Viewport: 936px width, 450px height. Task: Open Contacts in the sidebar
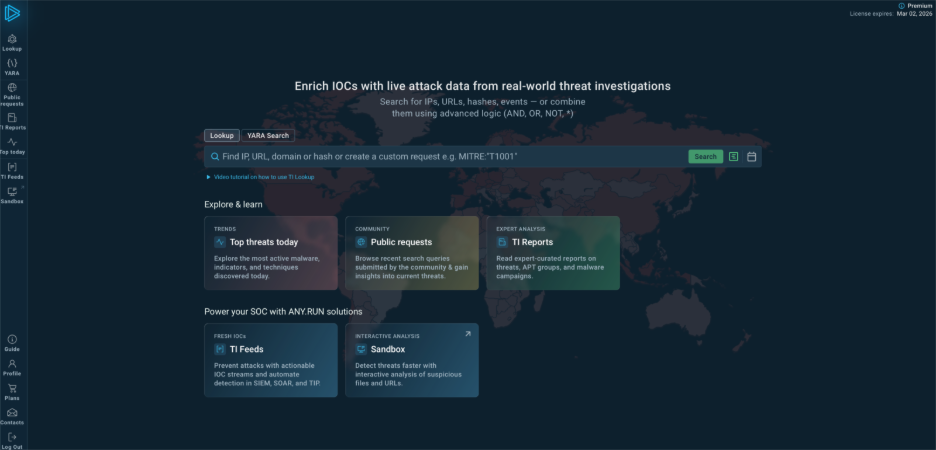[12, 416]
